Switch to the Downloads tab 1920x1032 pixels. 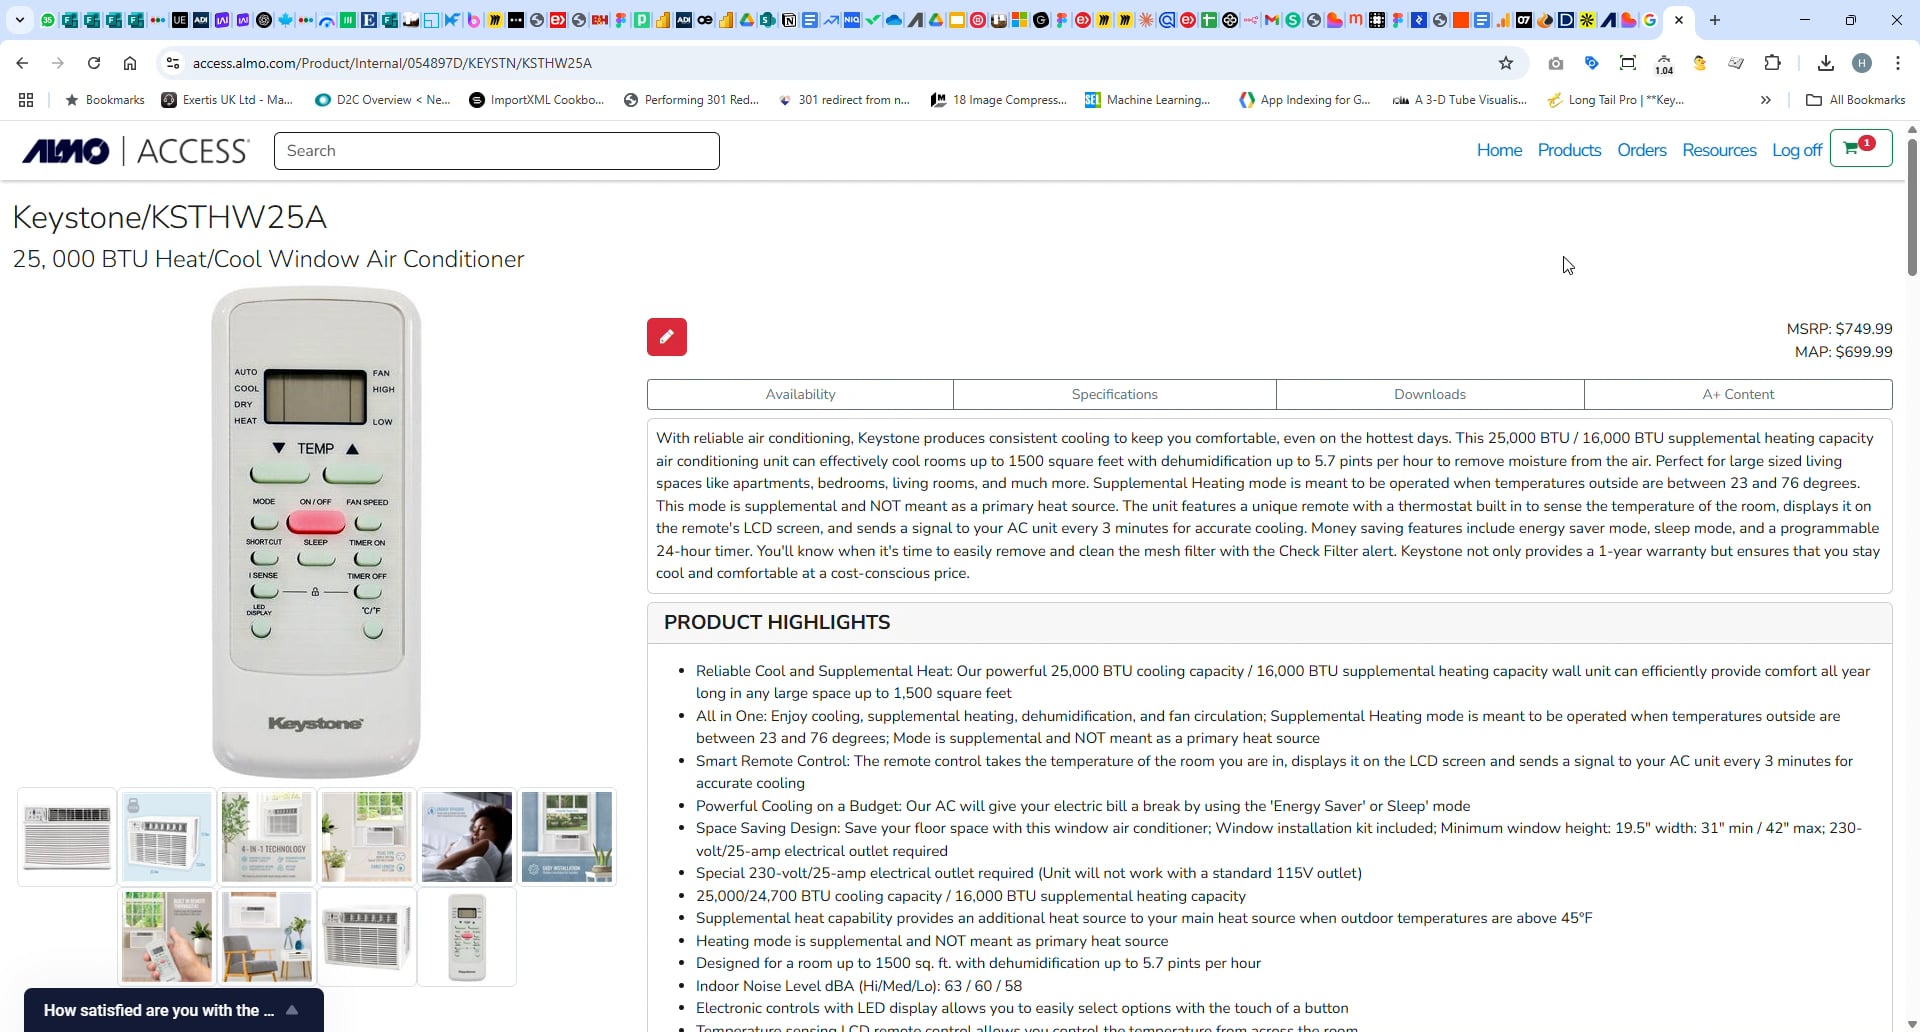[x=1429, y=394]
